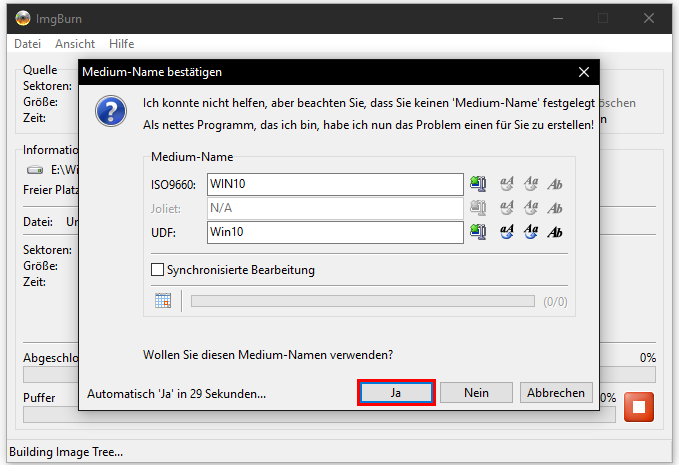Click the ISO9660 import label icon
Image resolution: width=679 pixels, height=465 pixels.
(x=478, y=184)
